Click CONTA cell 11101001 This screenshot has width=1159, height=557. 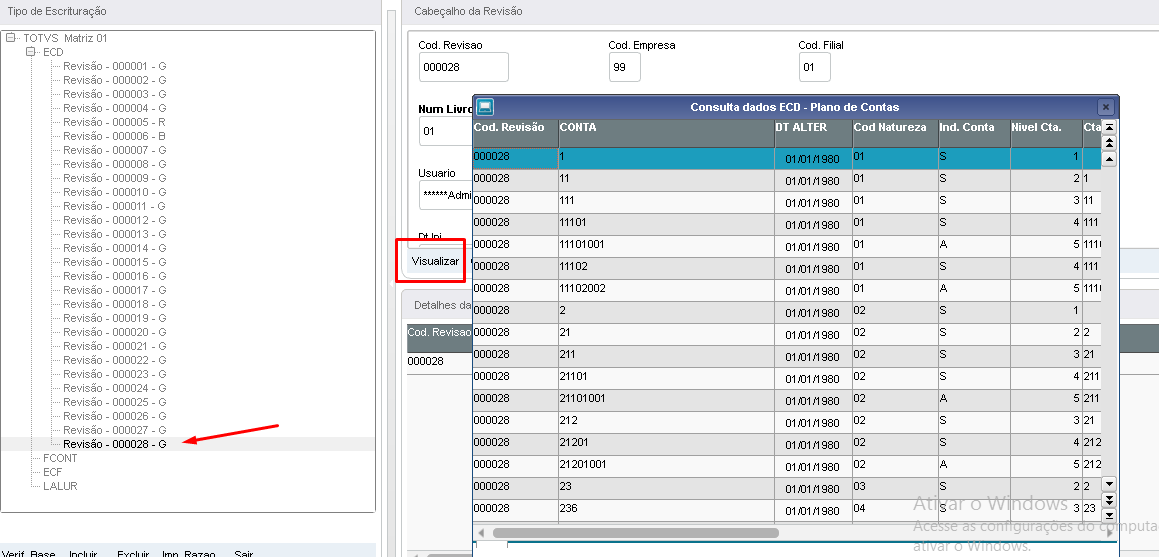[x=667, y=247]
